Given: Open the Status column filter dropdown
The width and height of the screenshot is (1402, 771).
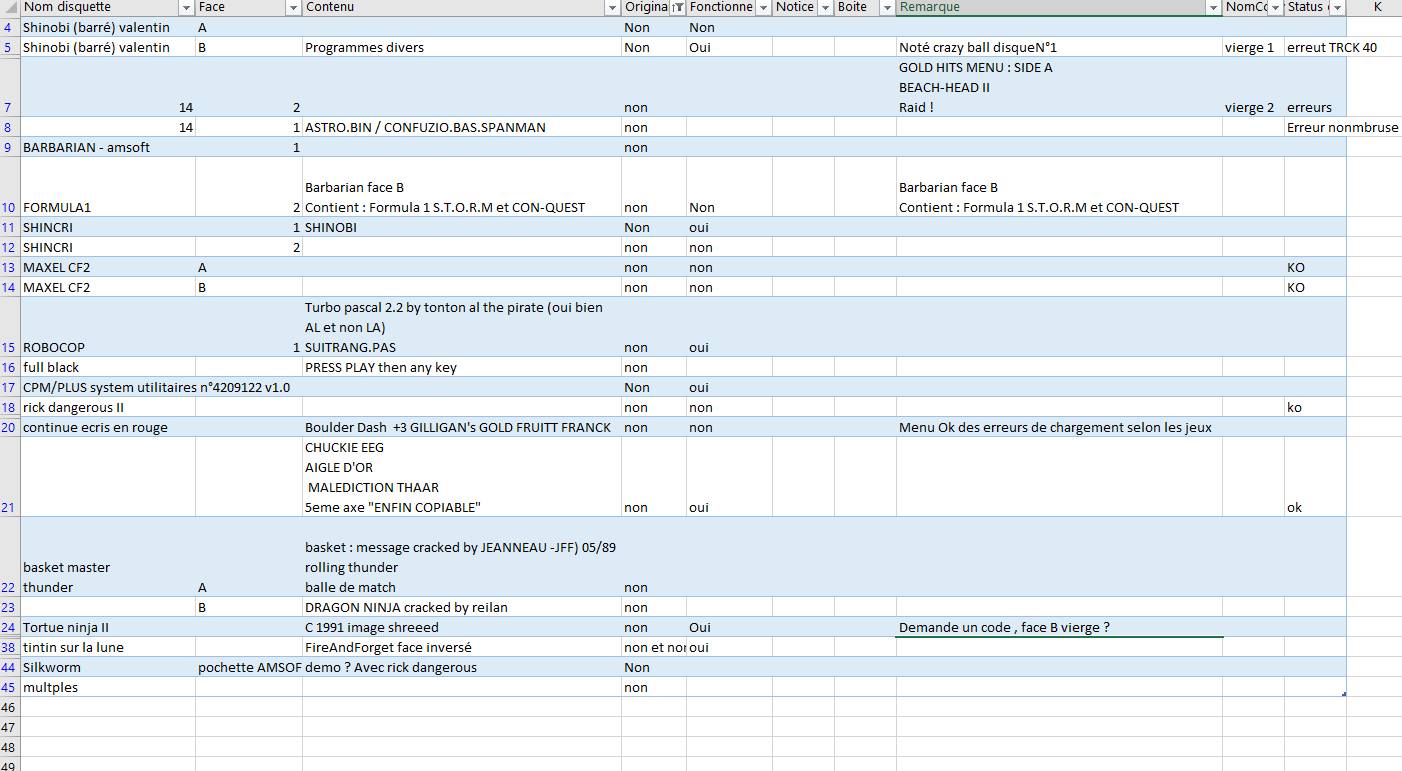Looking at the screenshot, I should (x=1337, y=8).
